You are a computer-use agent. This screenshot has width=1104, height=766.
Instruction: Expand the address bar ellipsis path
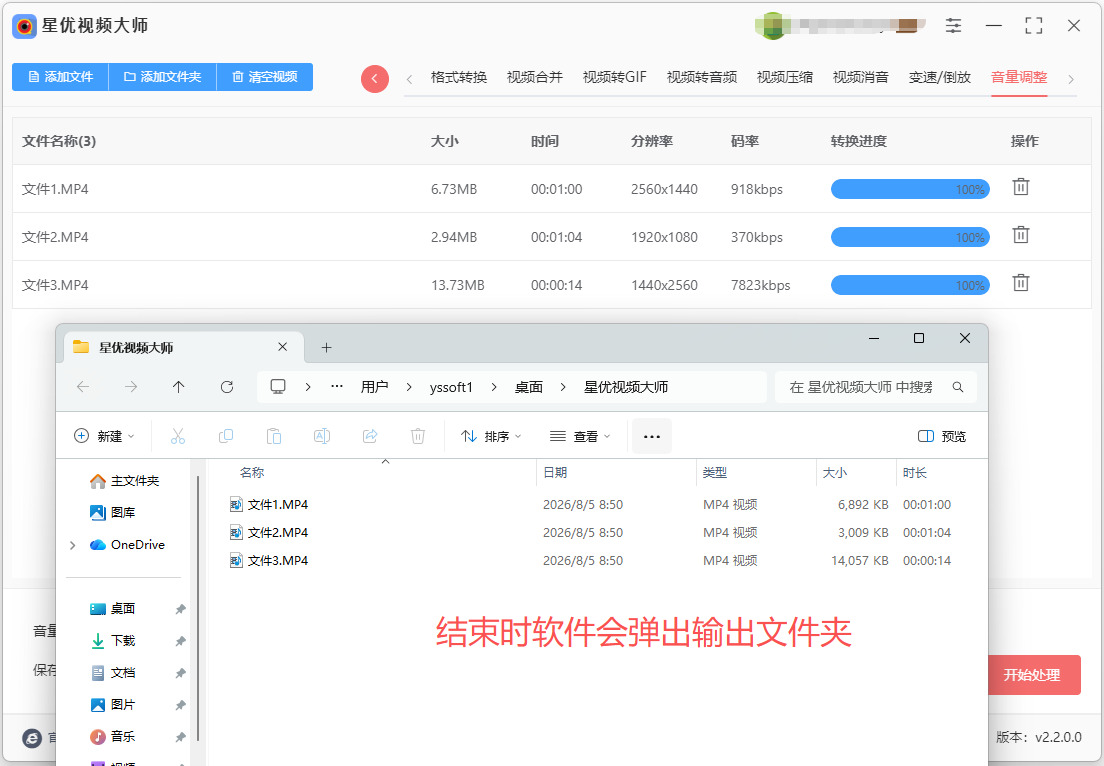coord(337,387)
